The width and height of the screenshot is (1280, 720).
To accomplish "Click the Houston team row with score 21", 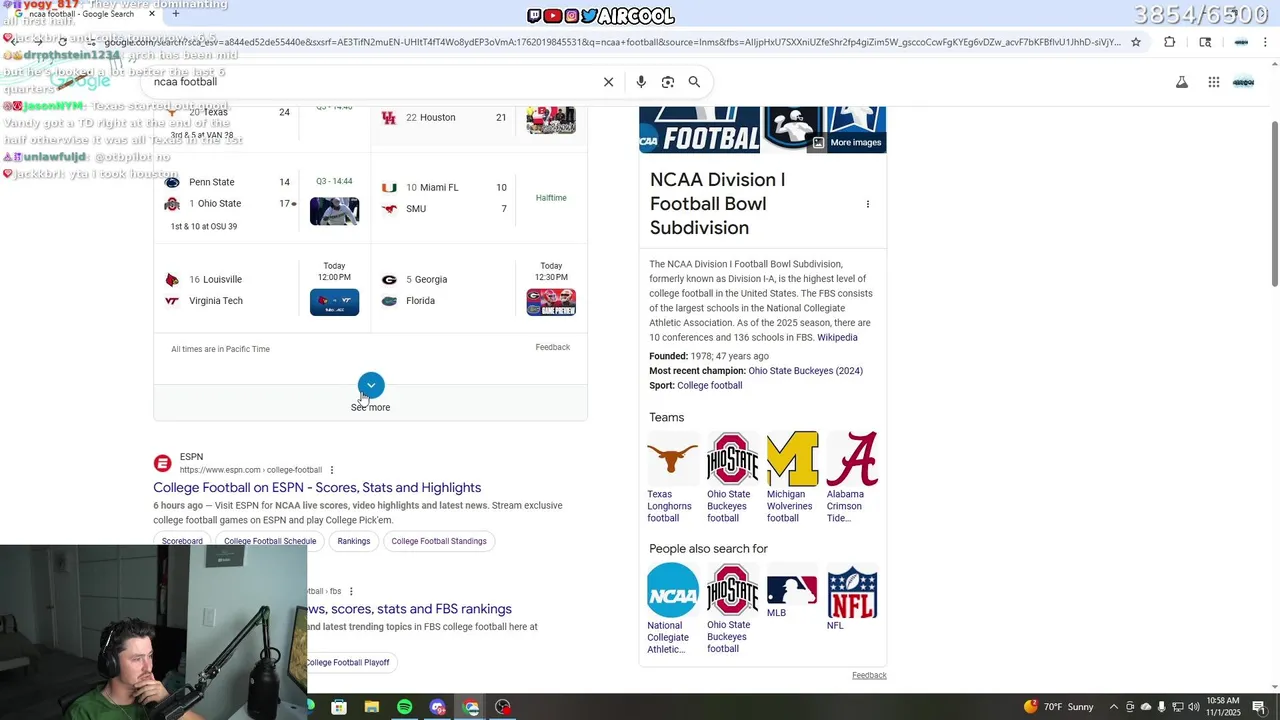I will (445, 118).
